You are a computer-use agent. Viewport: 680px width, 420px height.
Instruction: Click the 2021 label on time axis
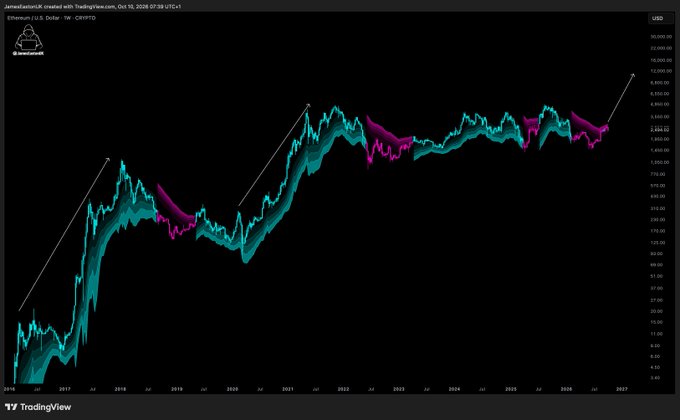(288, 389)
